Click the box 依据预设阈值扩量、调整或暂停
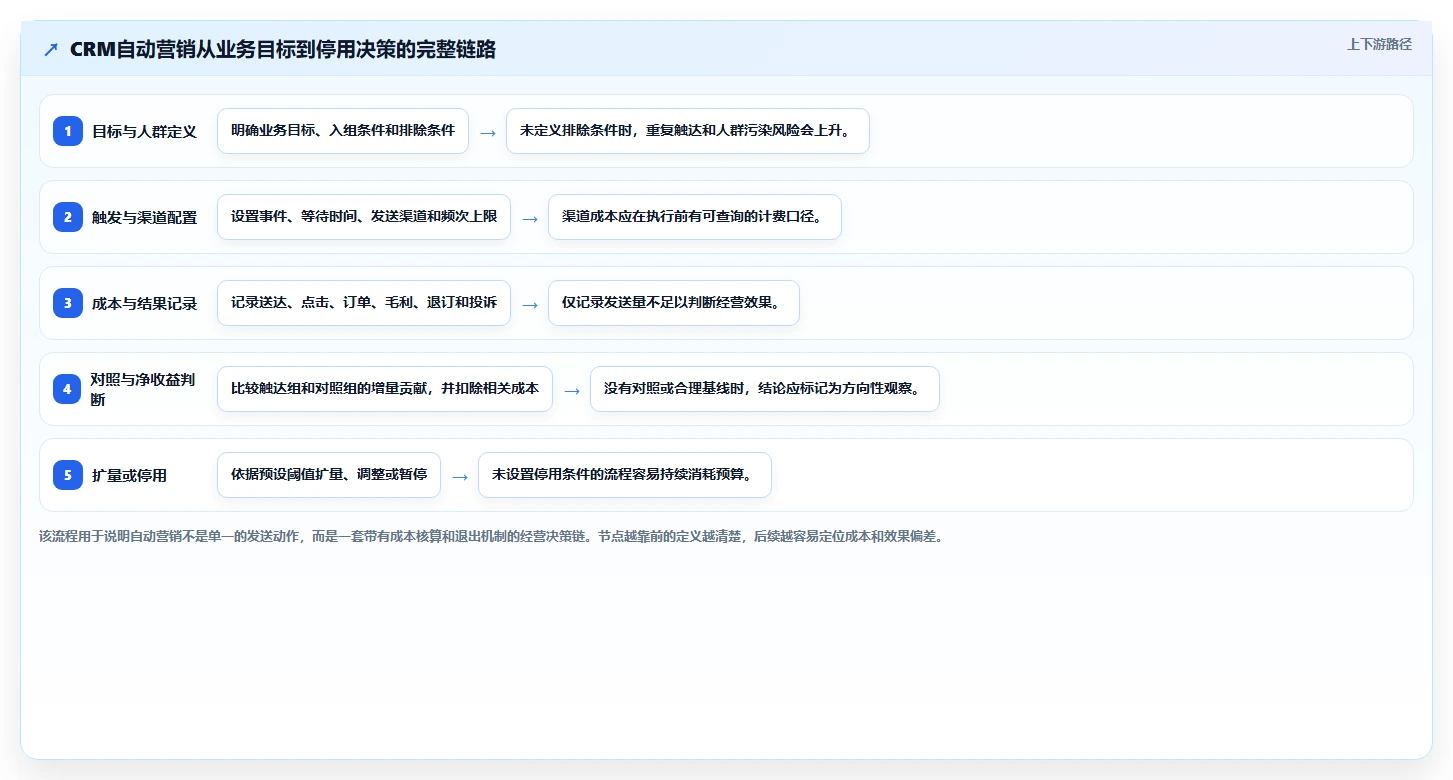1453x780 pixels. (x=329, y=475)
